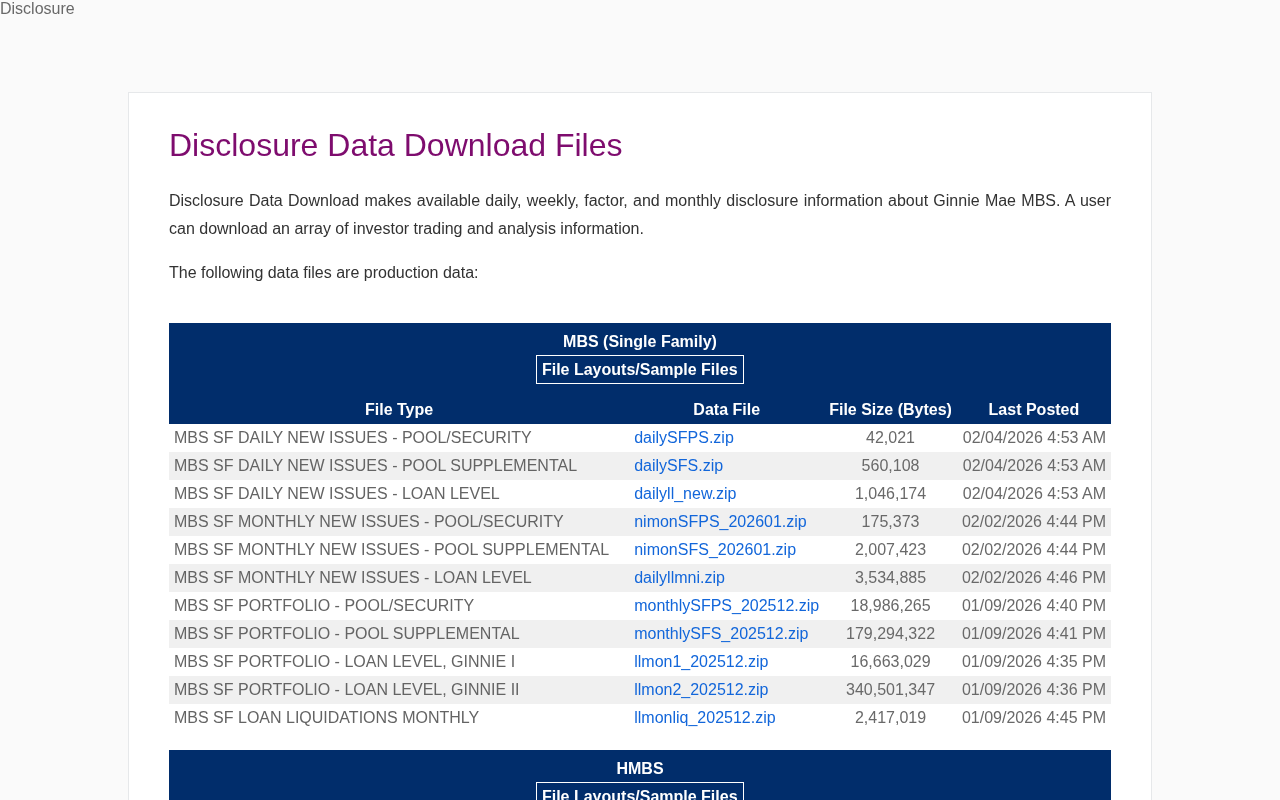
Task: Click the Data File column header
Action: 726,410
